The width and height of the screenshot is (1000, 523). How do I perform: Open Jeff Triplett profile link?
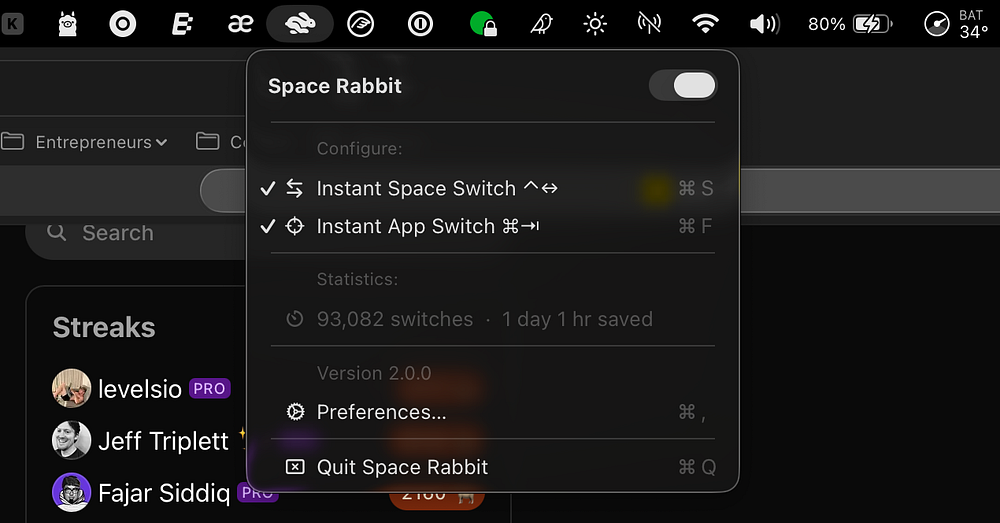click(x=163, y=441)
